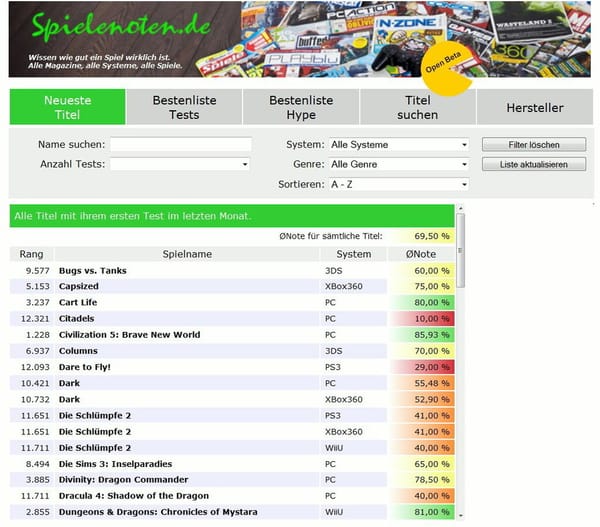The height and width of the screenshot is (527, 600).
Task: Open the Bestenliste Tests tab
Action: [x=184, y=107]
